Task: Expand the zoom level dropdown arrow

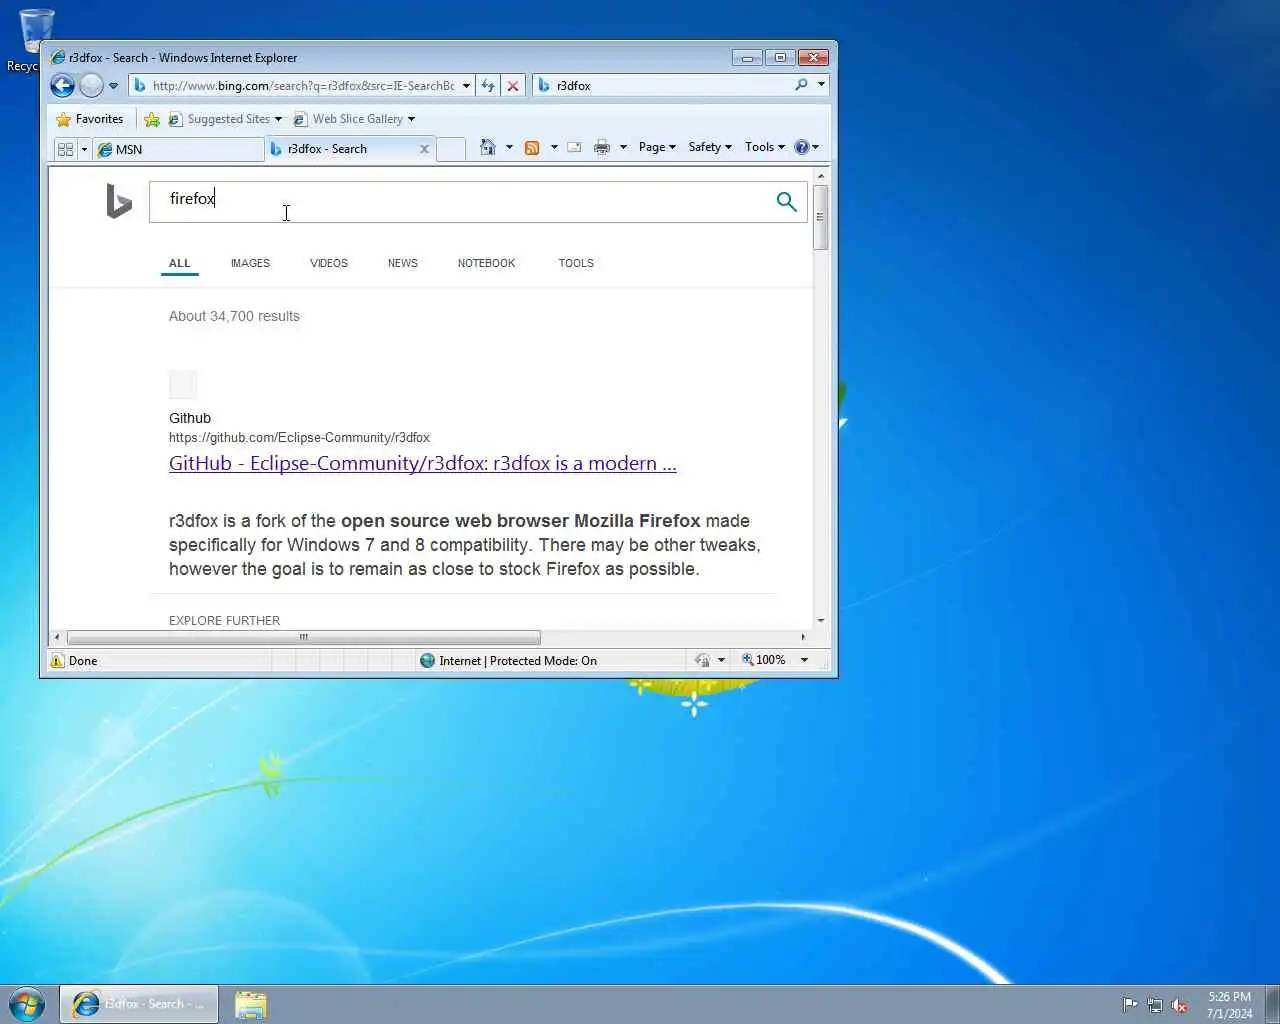Action: coord(804,660)
